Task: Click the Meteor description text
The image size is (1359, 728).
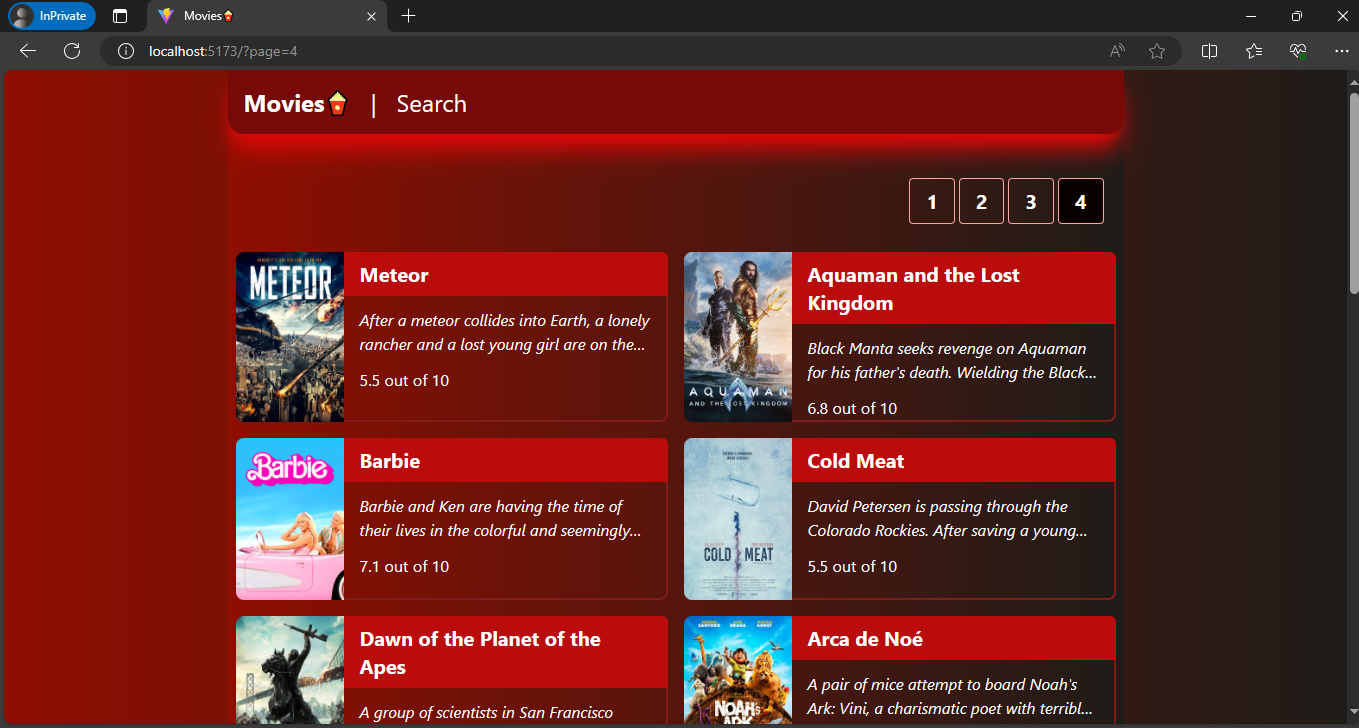Action: 505,333
